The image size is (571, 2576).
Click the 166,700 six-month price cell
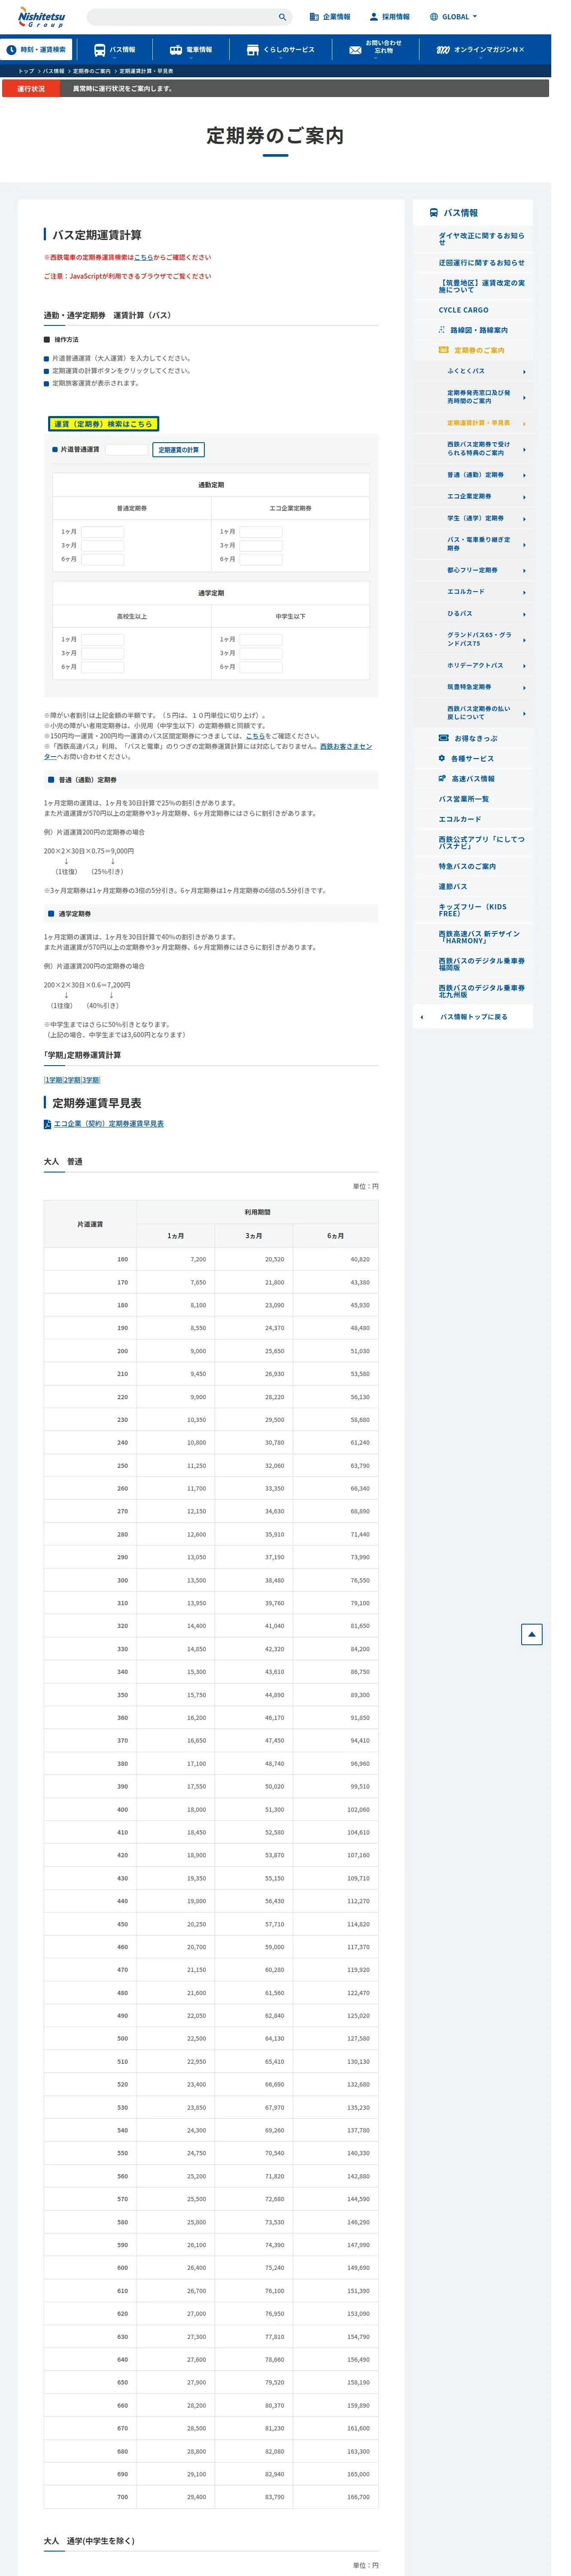pos(336,2497)
